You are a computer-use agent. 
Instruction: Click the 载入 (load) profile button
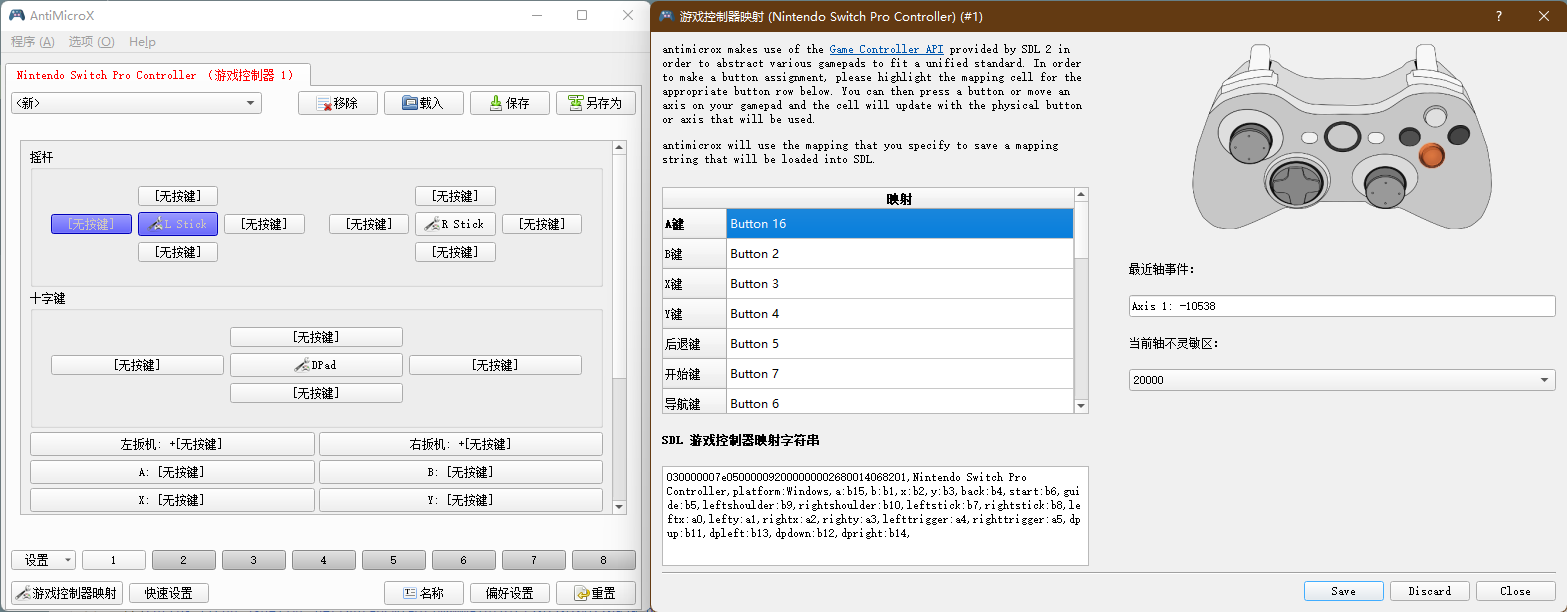tap(423, 103)
